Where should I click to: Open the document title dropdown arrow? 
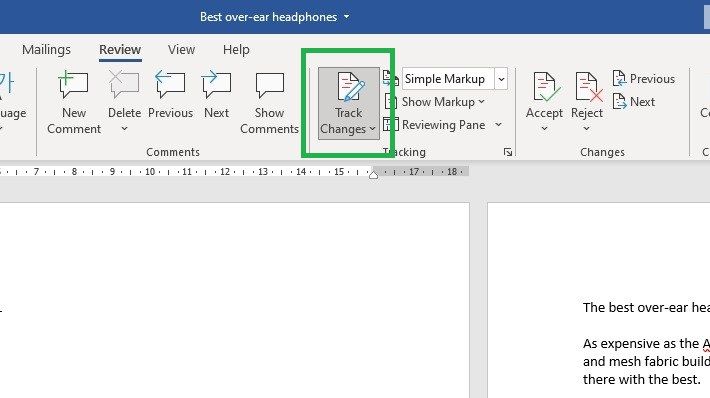[346, 17]
